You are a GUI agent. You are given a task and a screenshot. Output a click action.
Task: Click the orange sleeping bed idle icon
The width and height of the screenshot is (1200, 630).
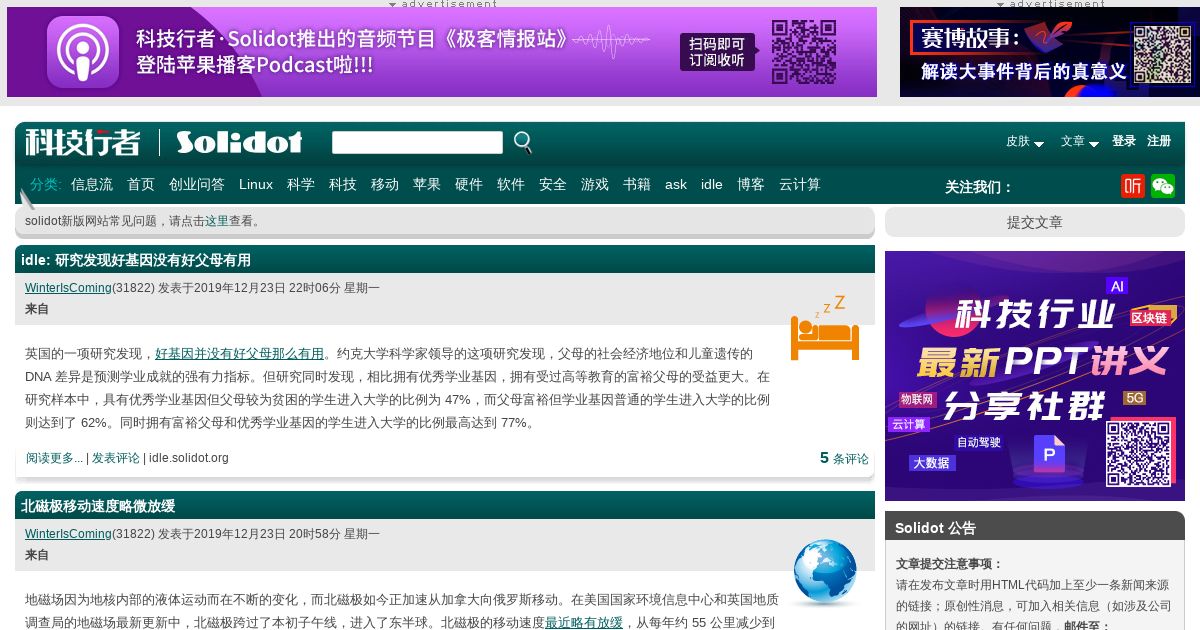pyautogui.click(x=825, y=328)
